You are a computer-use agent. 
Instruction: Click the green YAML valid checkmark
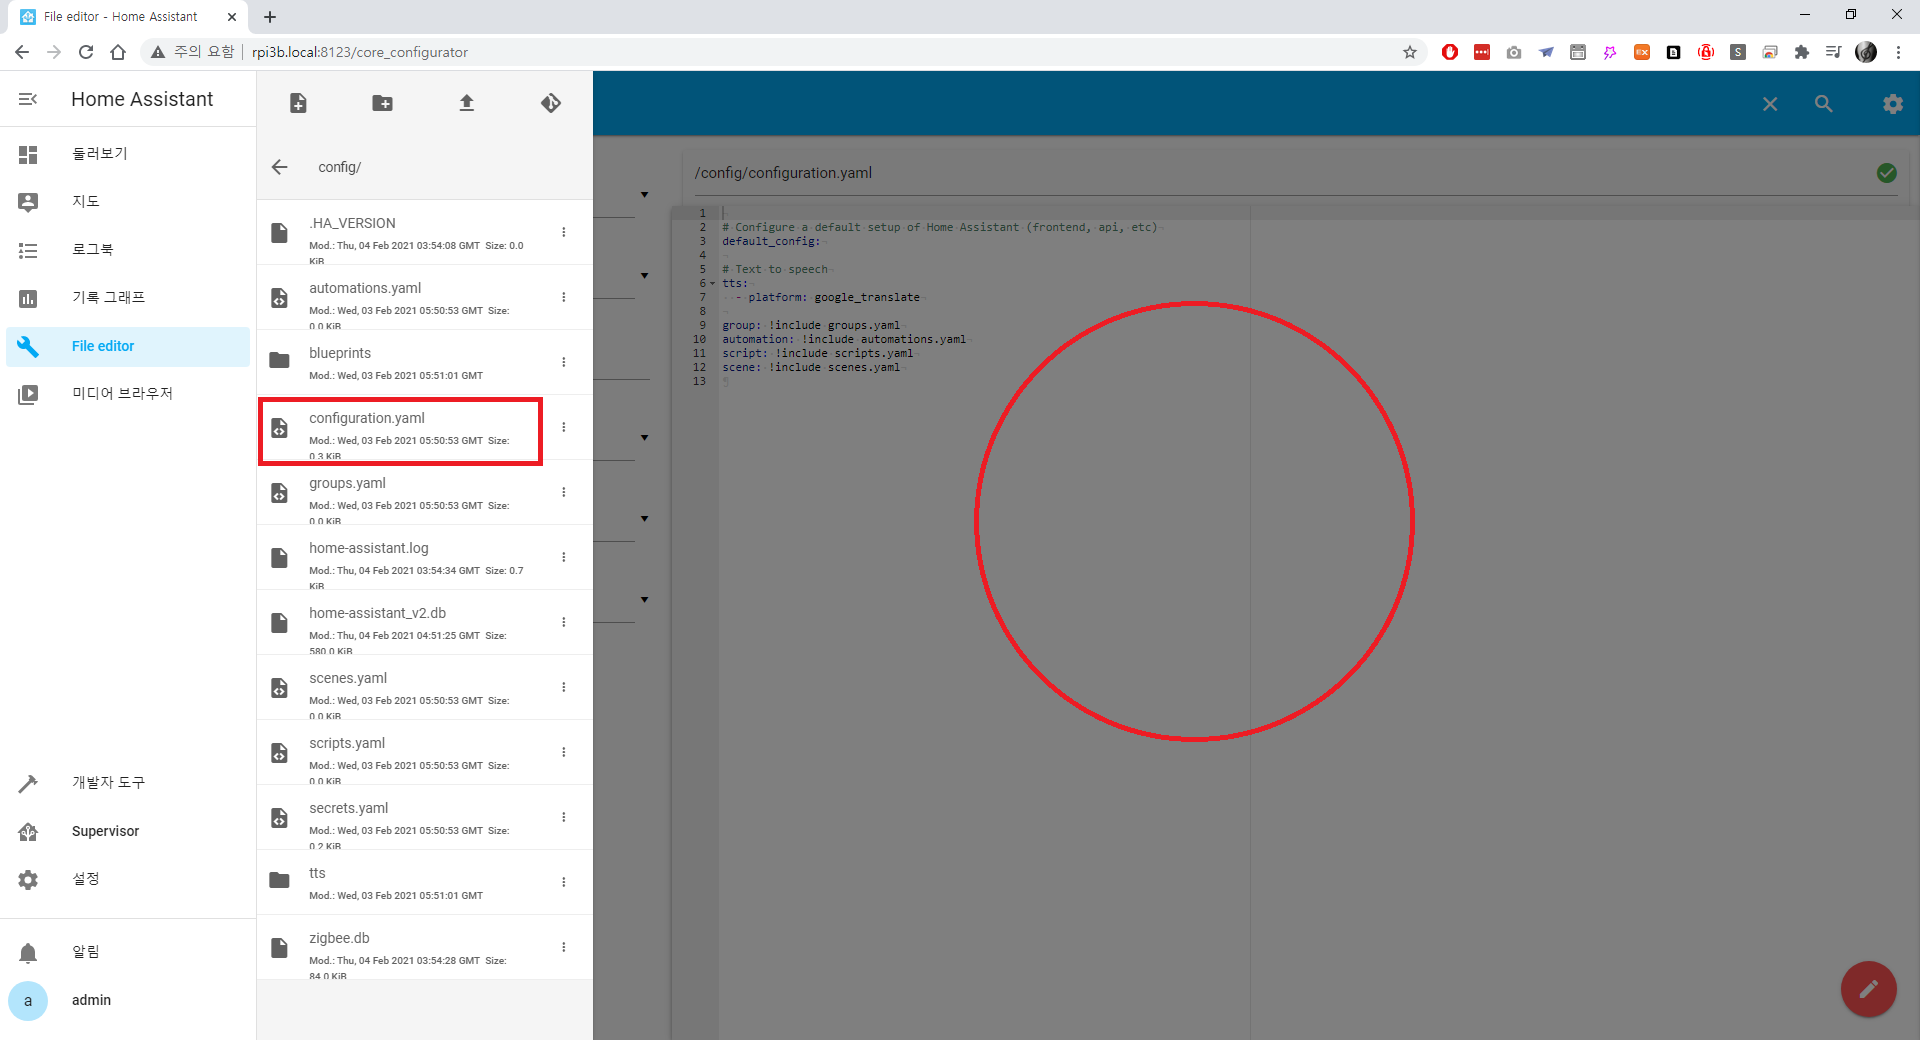1887,173
